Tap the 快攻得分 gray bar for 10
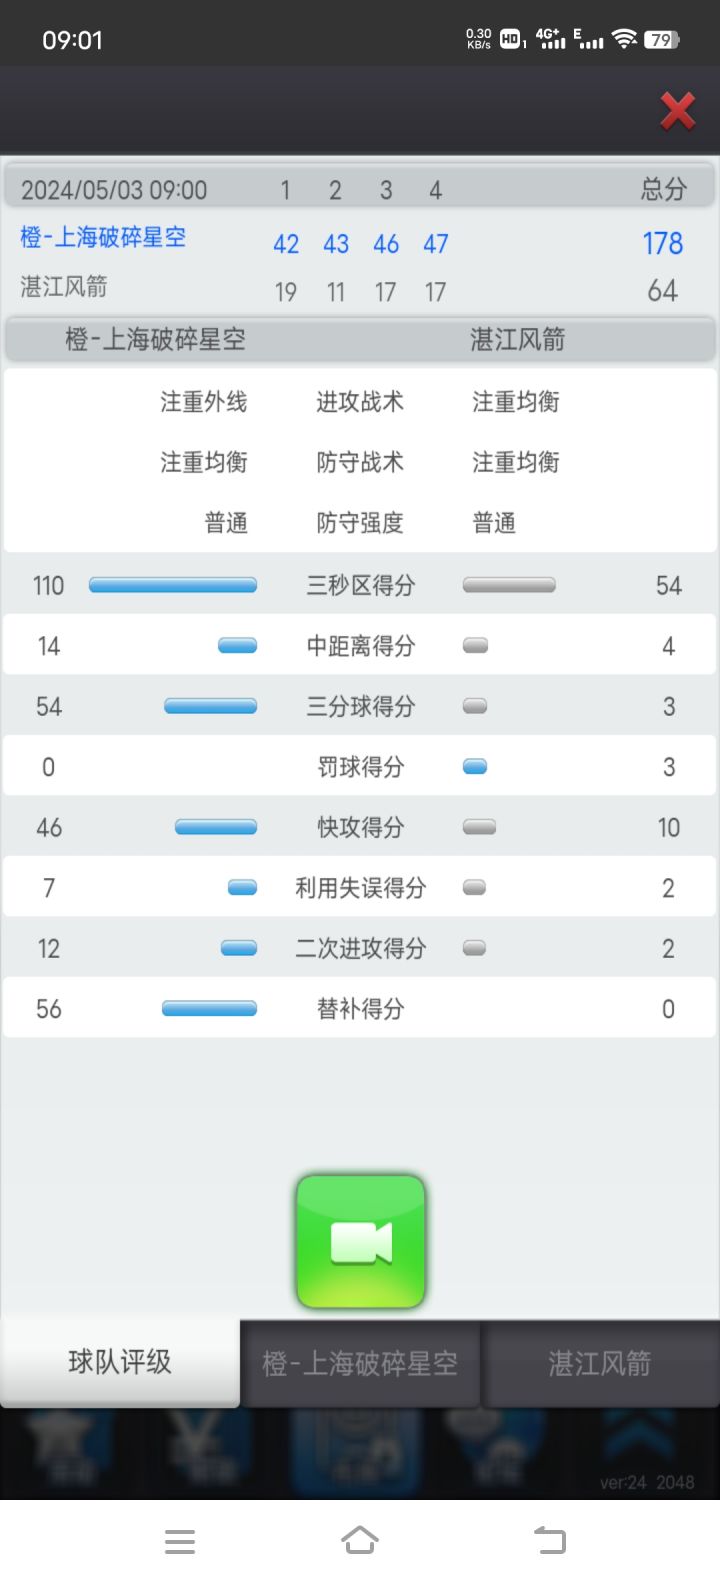The height and width of the screenshot is (1584, 720). coord(480,828)
